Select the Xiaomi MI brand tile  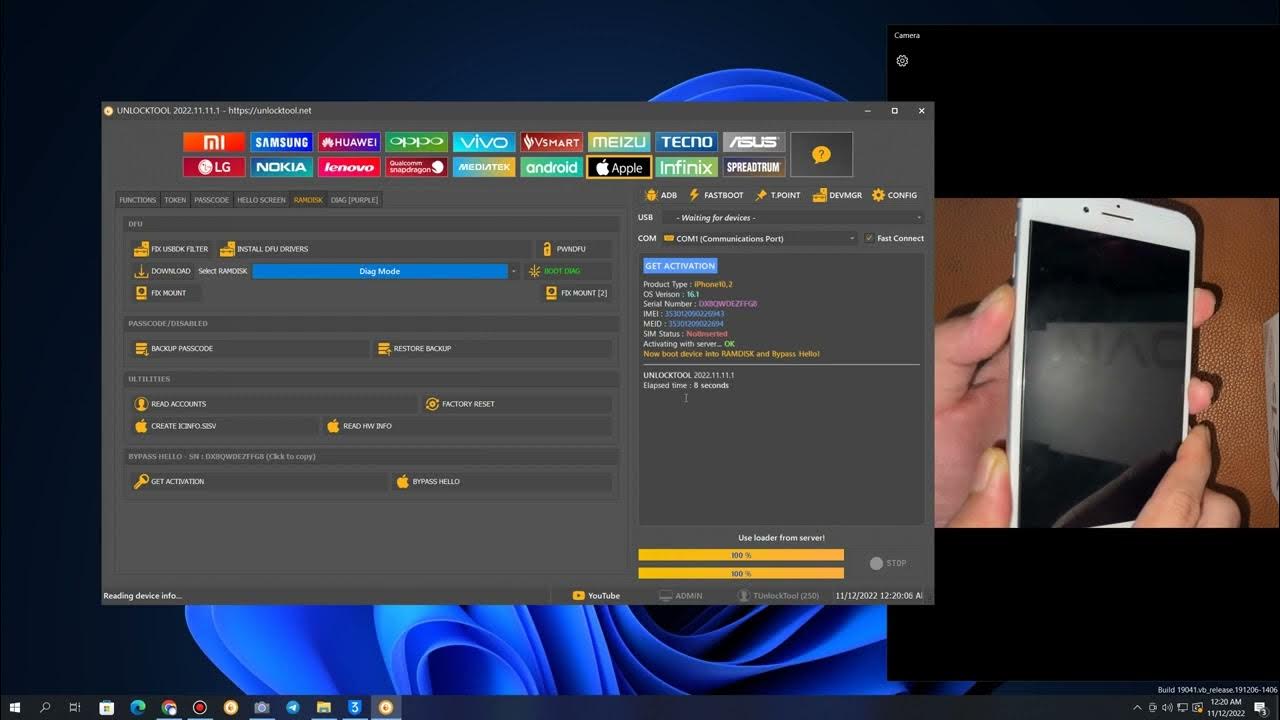214,142
